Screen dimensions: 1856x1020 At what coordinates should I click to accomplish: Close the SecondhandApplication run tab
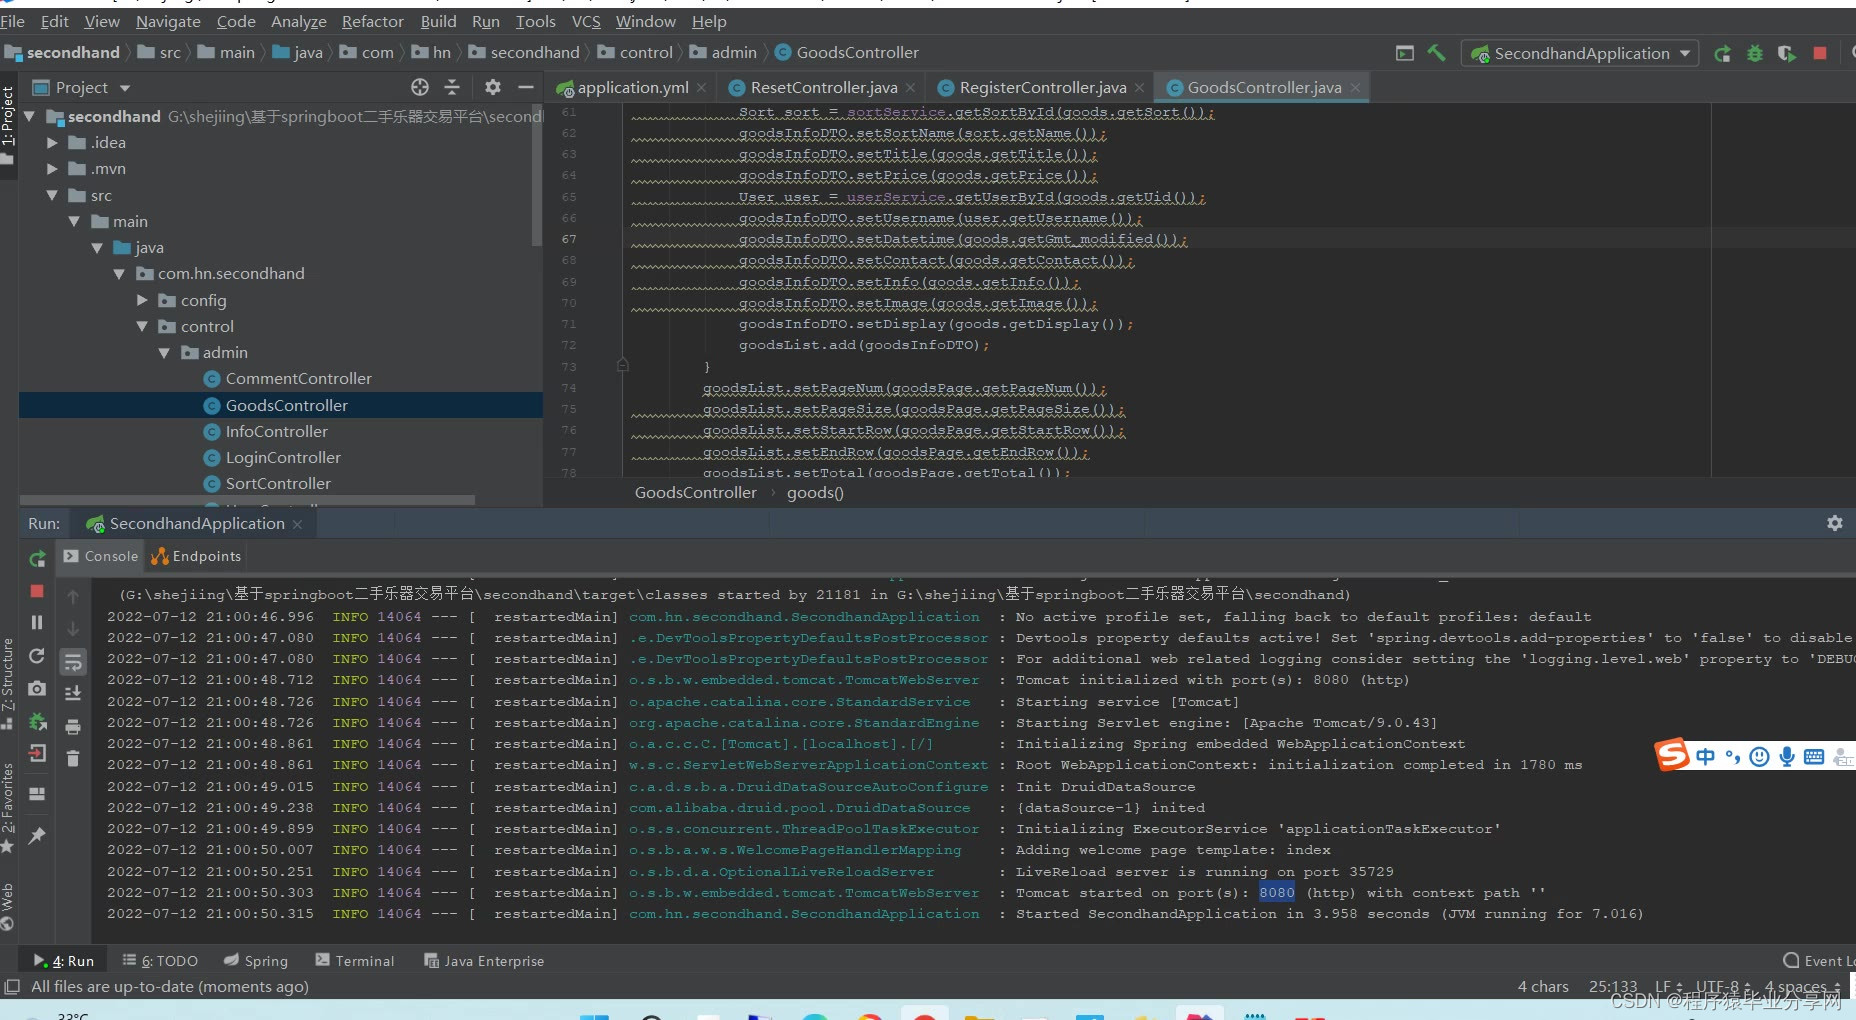297,524
